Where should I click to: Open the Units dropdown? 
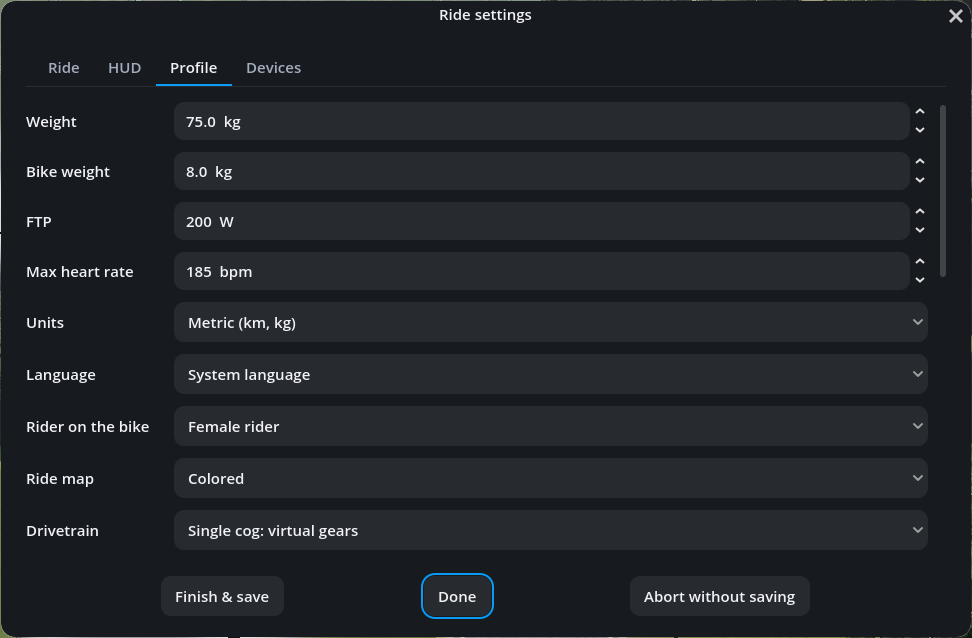550,322
